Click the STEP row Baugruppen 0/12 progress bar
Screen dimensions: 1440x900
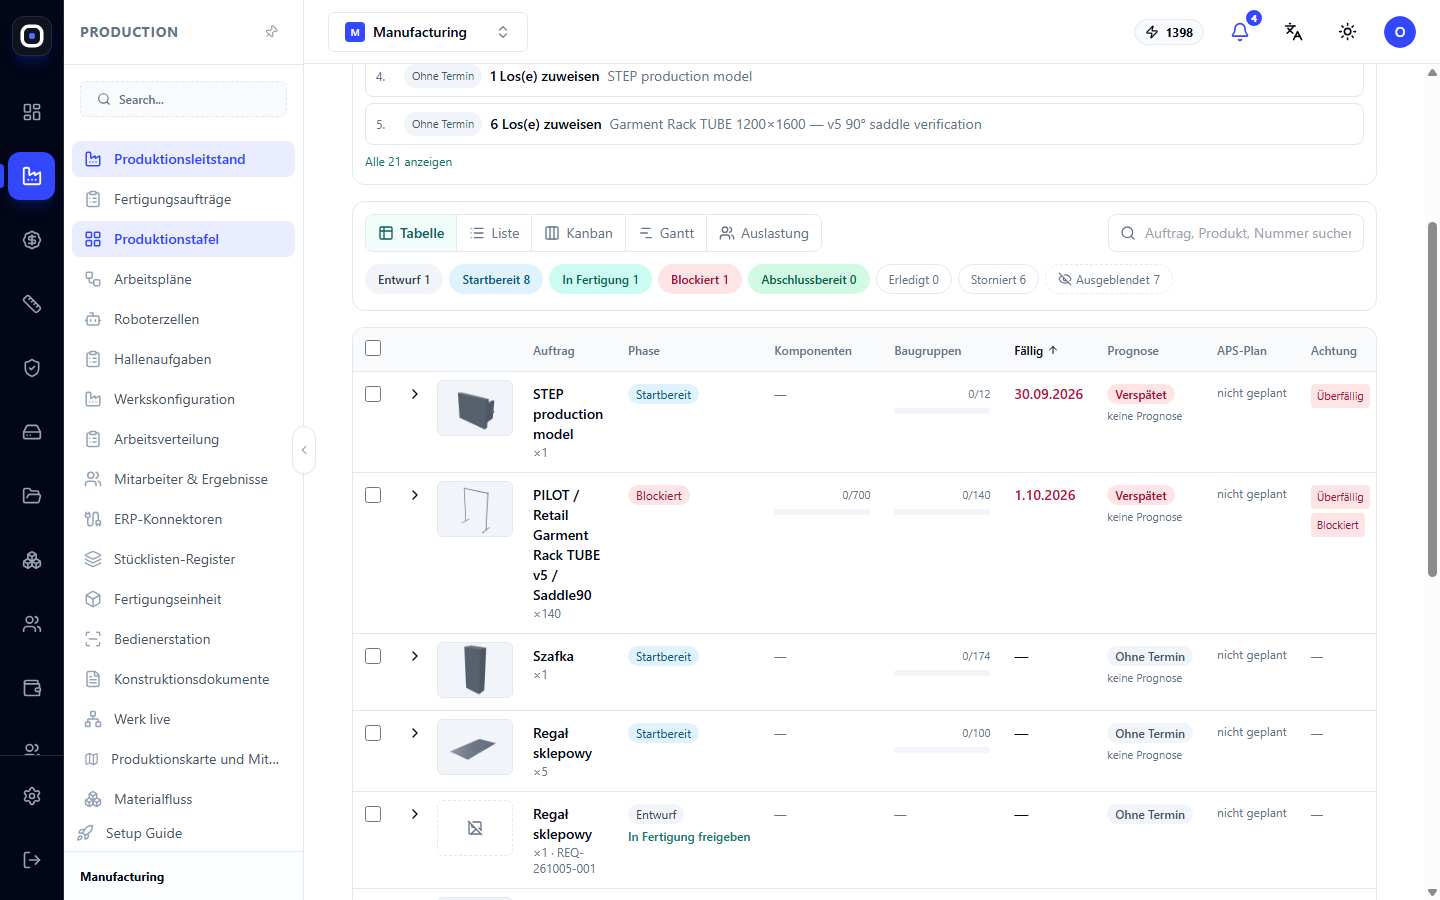pos(942,411)
